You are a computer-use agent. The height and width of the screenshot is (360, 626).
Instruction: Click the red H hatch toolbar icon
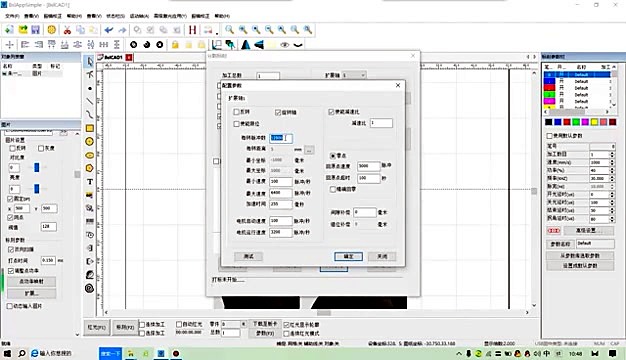pyautogui.click(x=192, y=30)
